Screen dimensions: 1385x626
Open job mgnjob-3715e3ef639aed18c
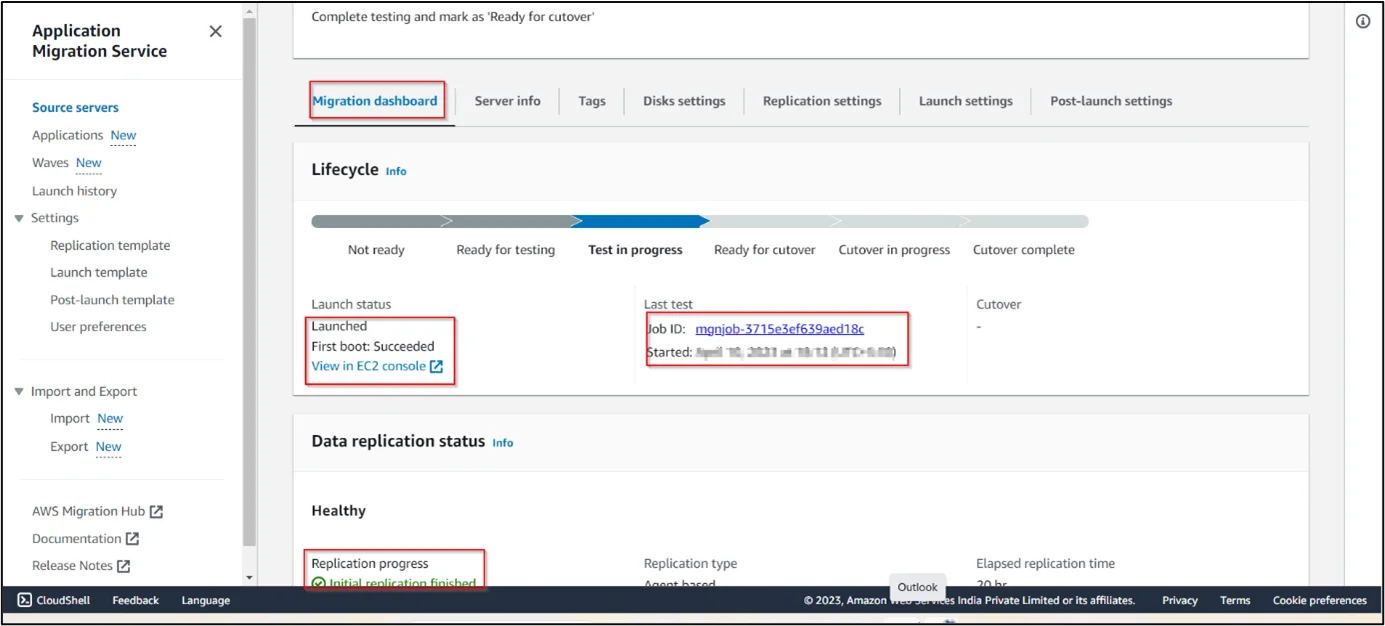780,329
